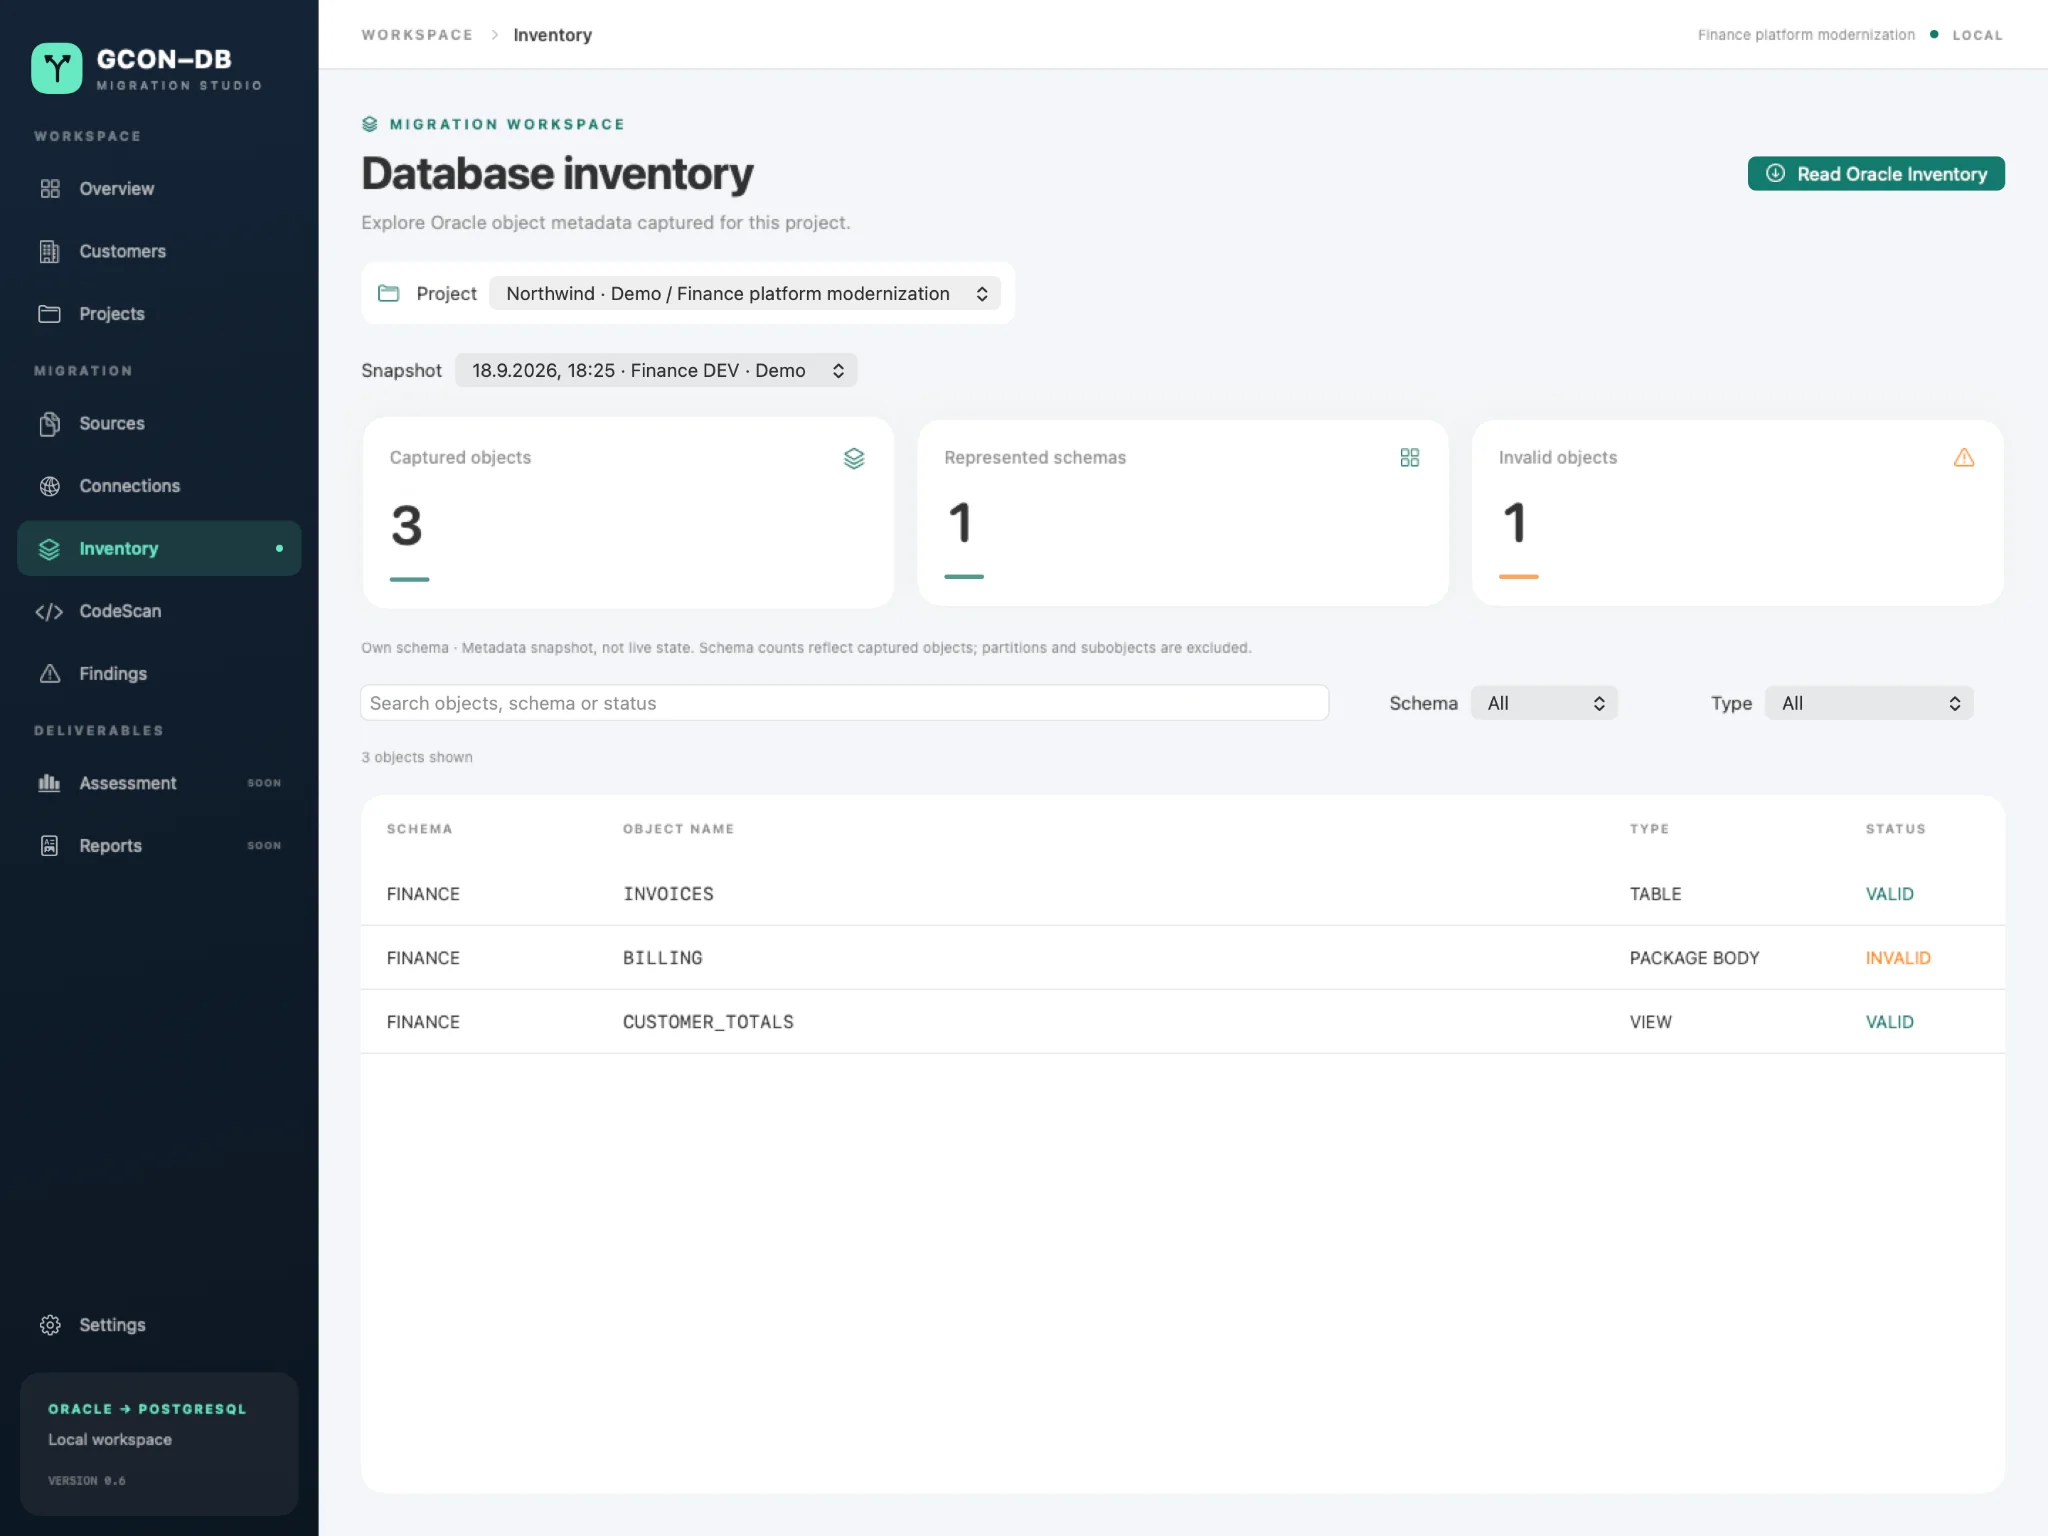Select the BILLING object name
Image resolution: width=2048 pixels, height=1536 pixels.
click(663, 958)
